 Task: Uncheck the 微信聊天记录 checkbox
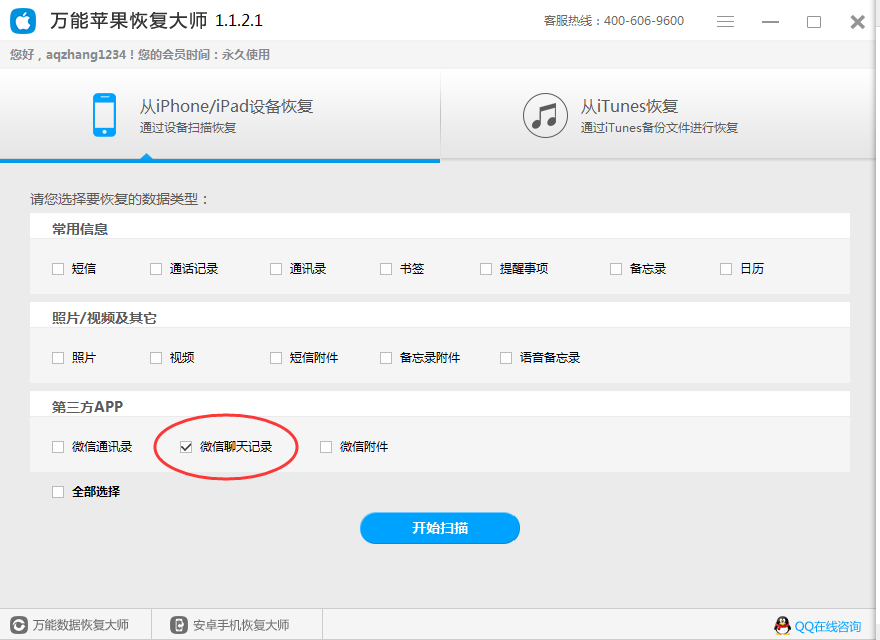coord(186,447)
